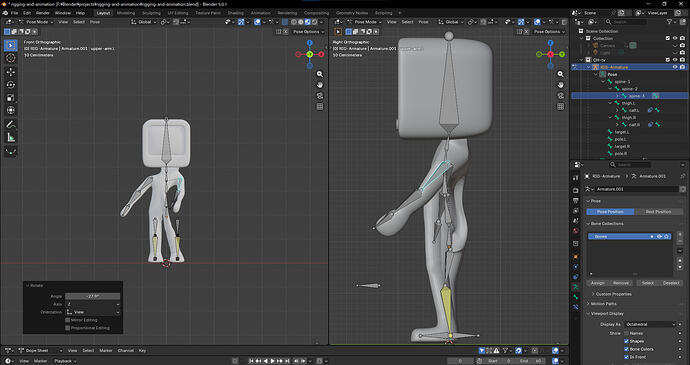Toggle camera view icon in left viewport
This screenshot has height=365, width=690.
click(320, 96)
